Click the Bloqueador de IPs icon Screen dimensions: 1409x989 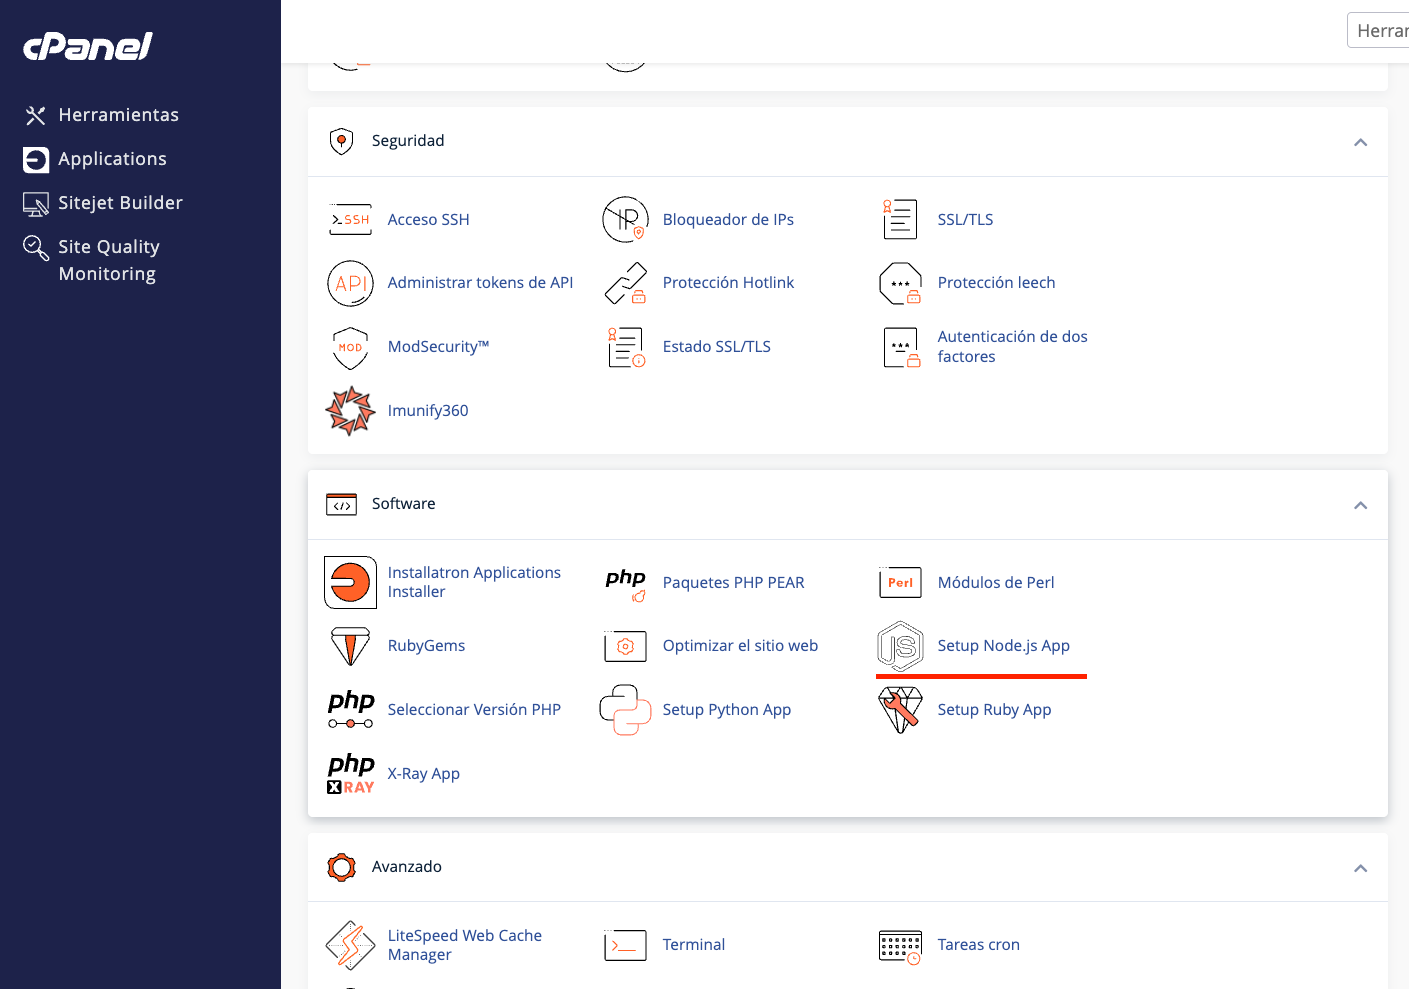626,220
